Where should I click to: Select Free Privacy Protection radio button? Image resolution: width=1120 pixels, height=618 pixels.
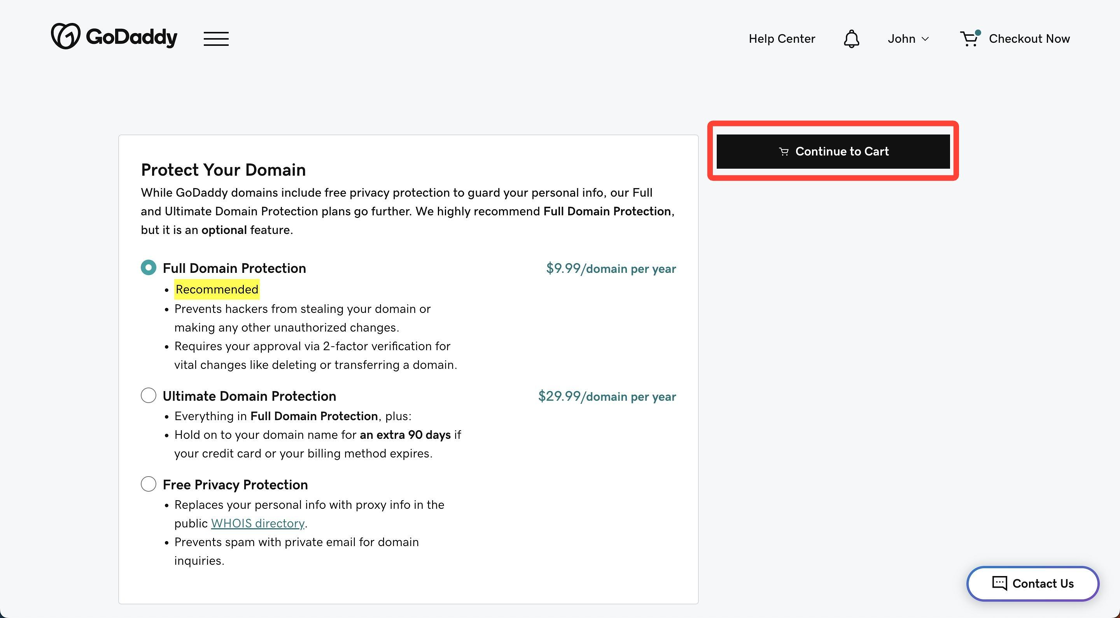pyautogui.click(x=149, y=484)
